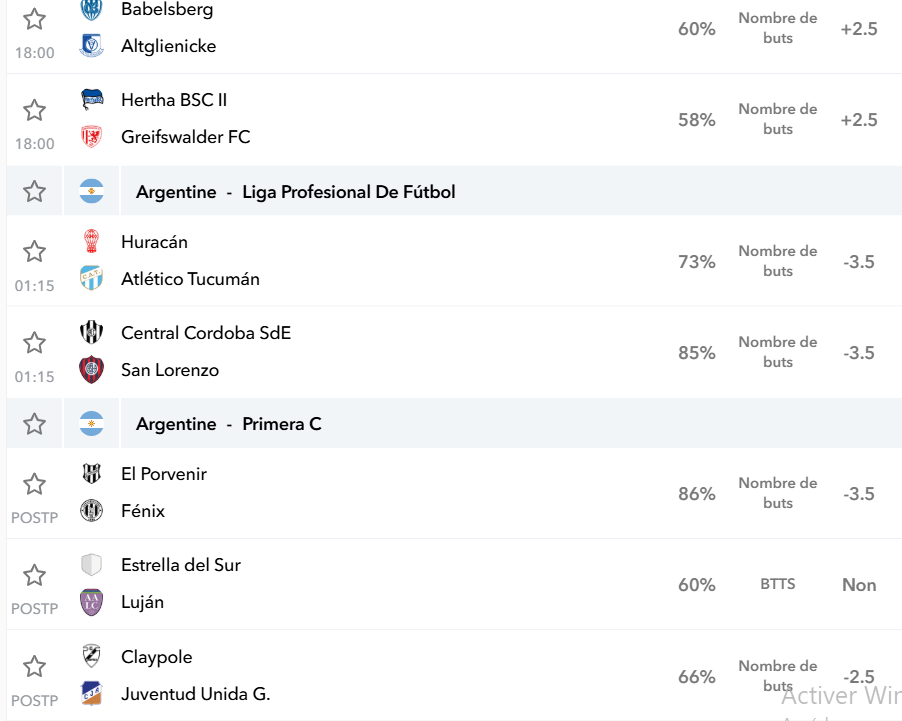Click the 85% prediction for Central Cordoba match
The height and width of the screenshot is (721, 902).
pyautogui.click(x=697, y=353)
